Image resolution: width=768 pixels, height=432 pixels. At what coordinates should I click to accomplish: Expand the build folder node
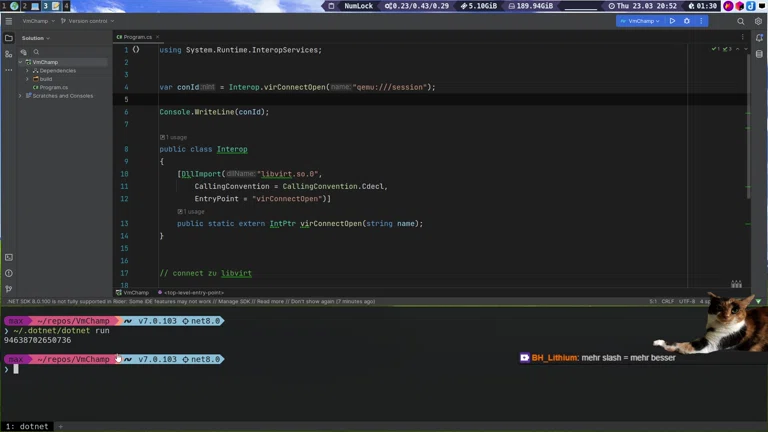coord(27,79)
